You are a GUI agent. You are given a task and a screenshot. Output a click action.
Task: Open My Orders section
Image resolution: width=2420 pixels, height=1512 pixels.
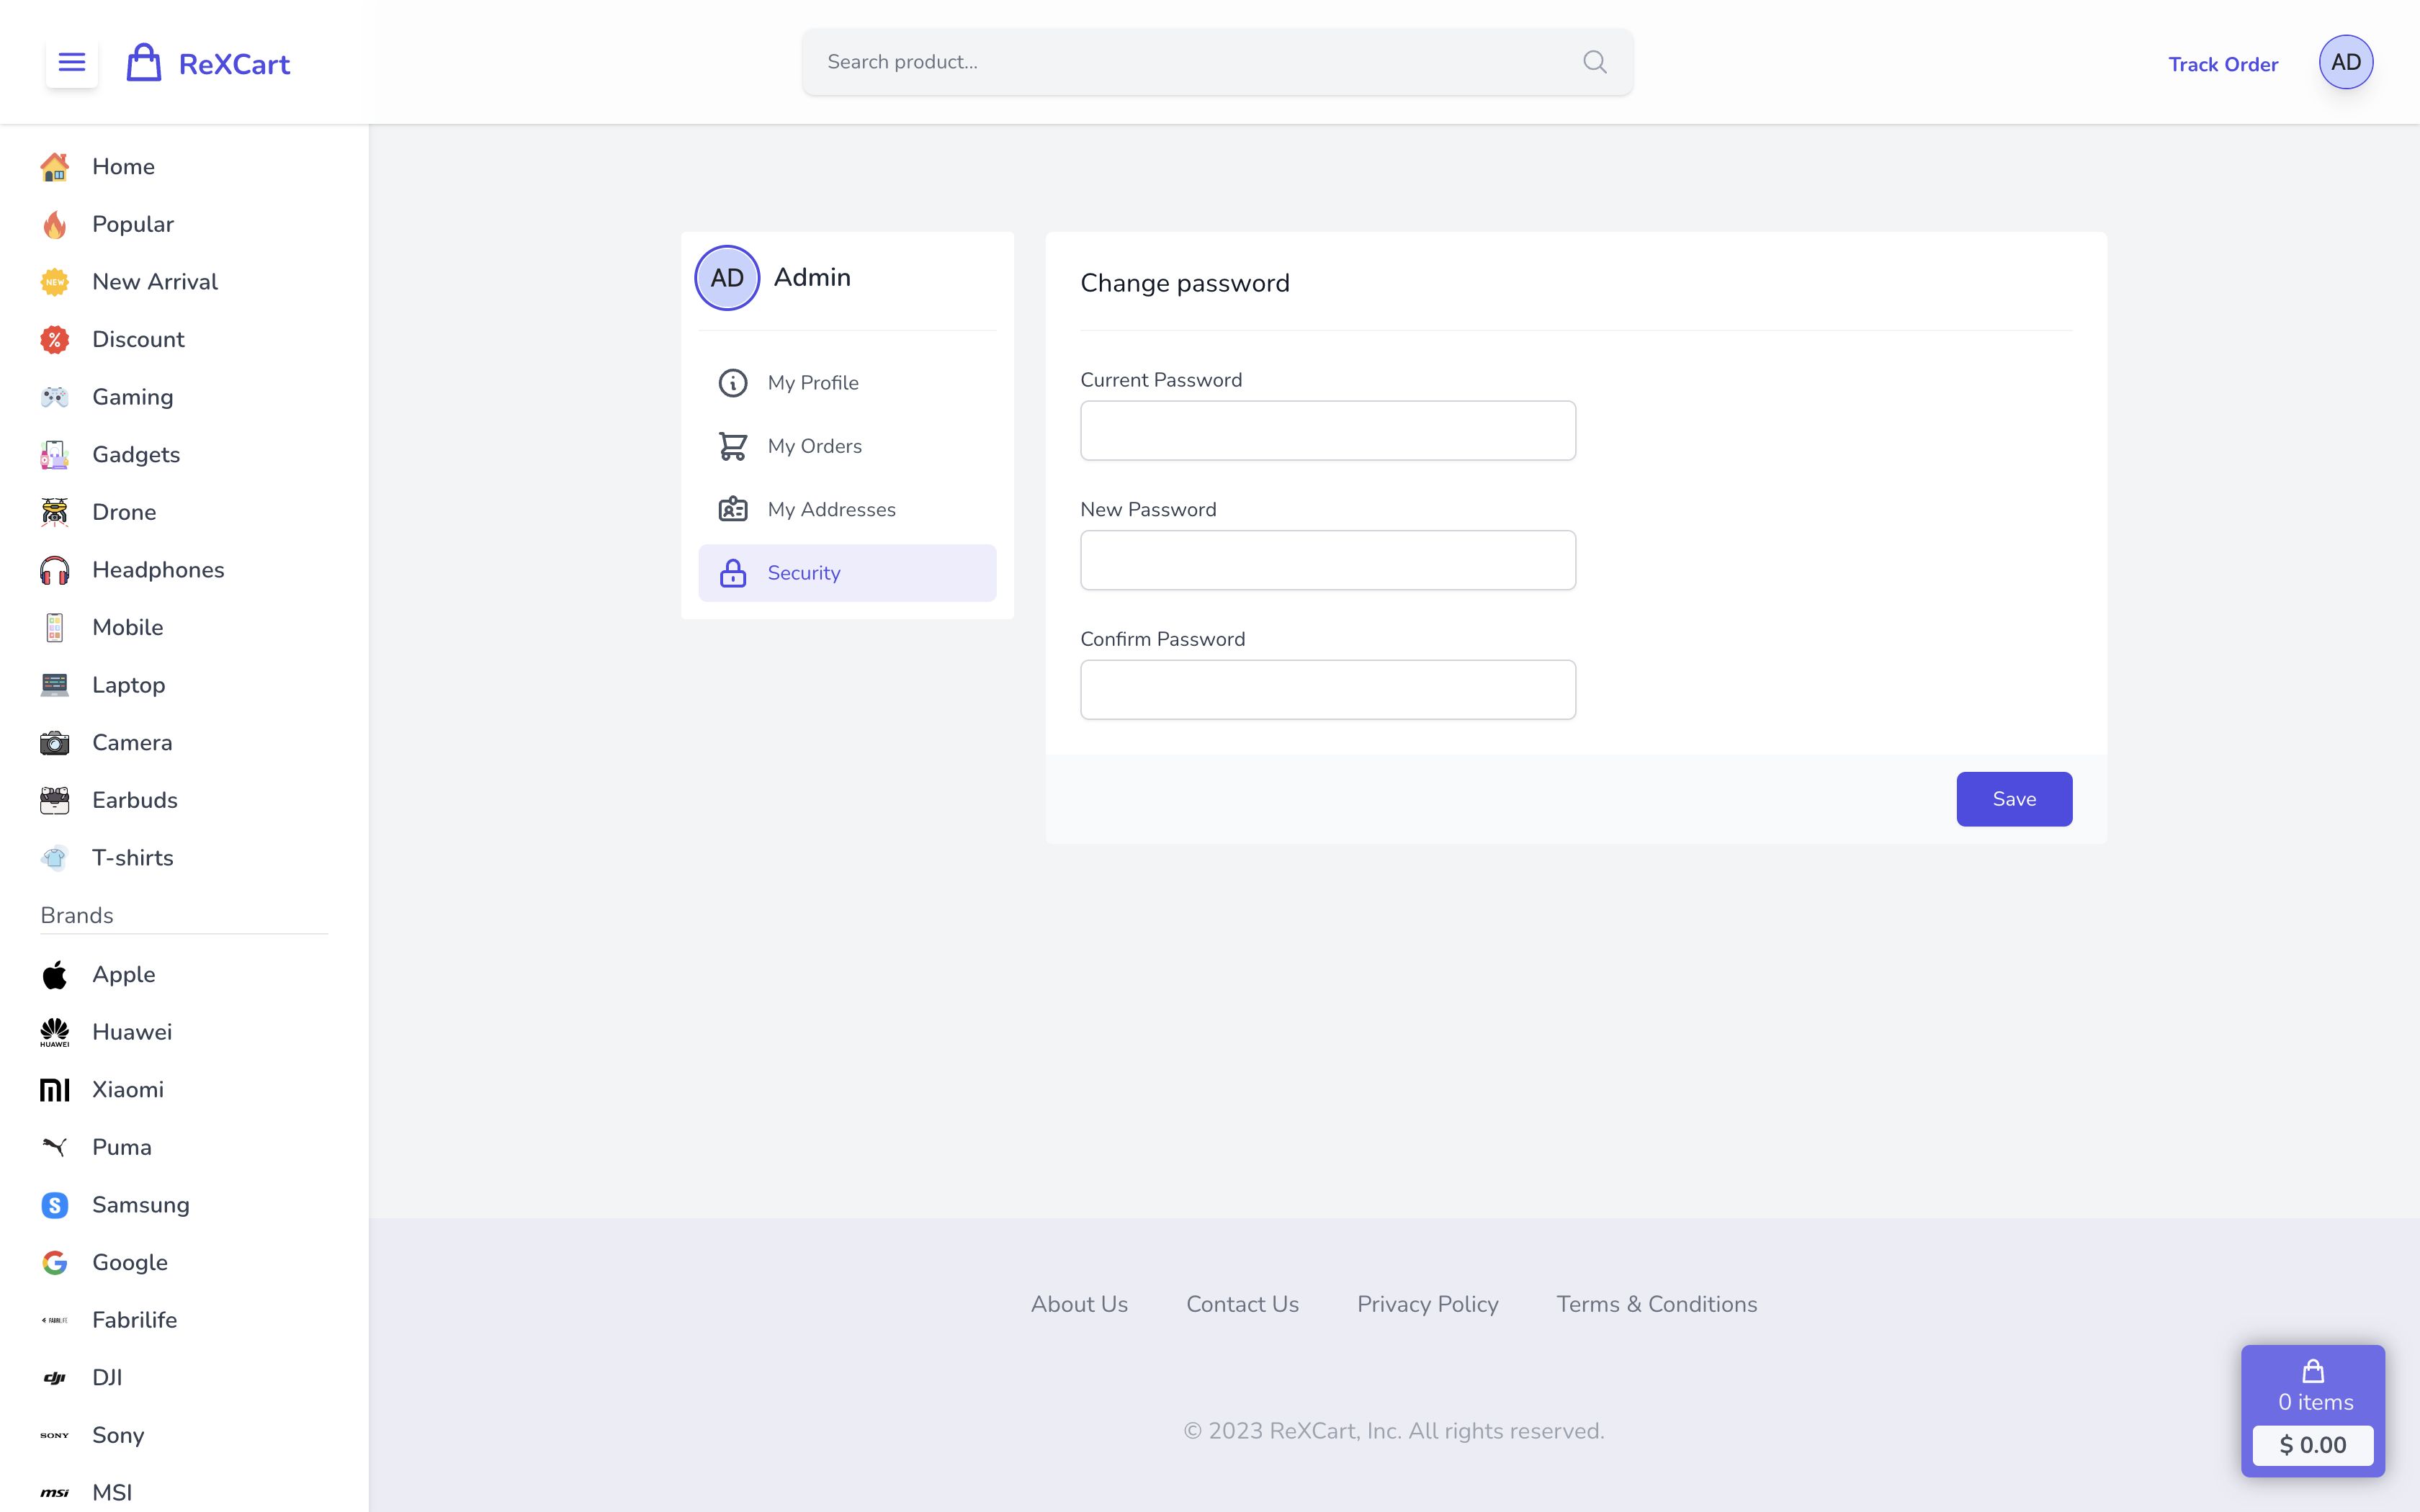click(847, 446)
